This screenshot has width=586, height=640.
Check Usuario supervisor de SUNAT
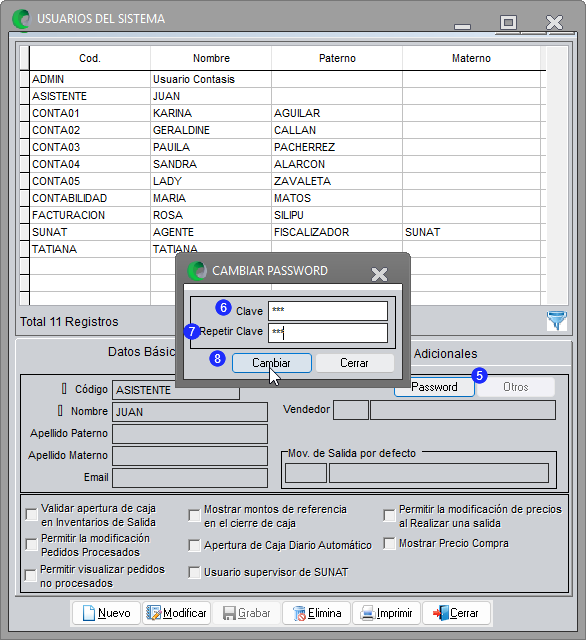[194, 572]
